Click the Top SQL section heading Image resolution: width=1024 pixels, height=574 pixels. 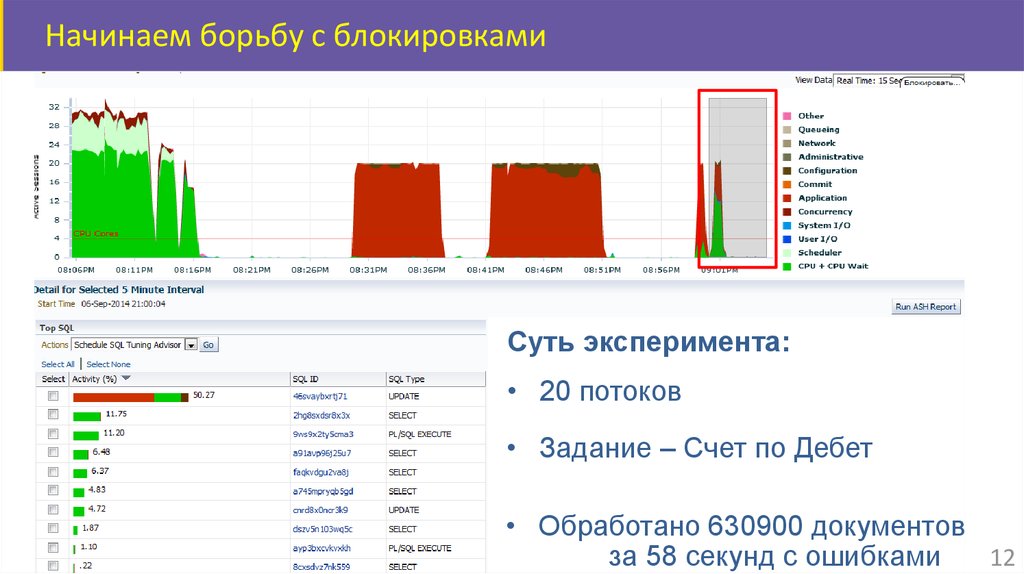click(x=57, y=328)
